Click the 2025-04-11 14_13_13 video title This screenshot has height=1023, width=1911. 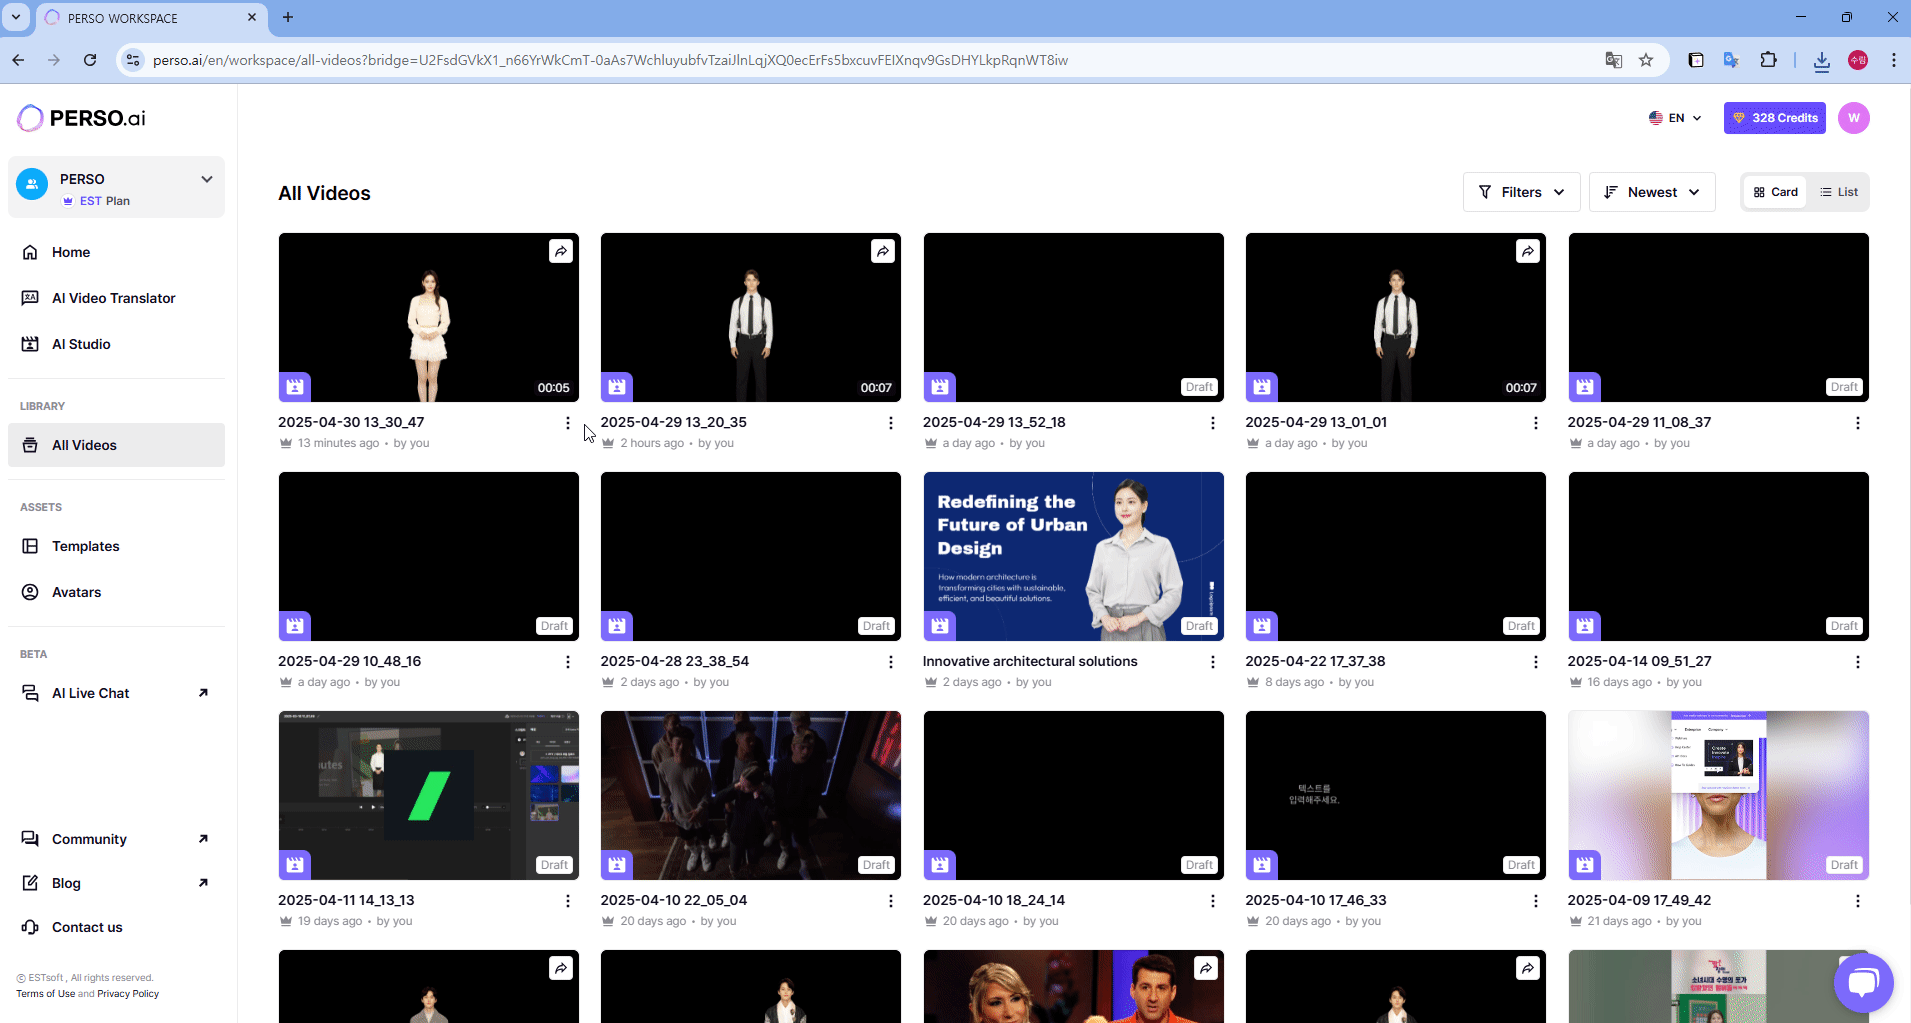(346, 900)
